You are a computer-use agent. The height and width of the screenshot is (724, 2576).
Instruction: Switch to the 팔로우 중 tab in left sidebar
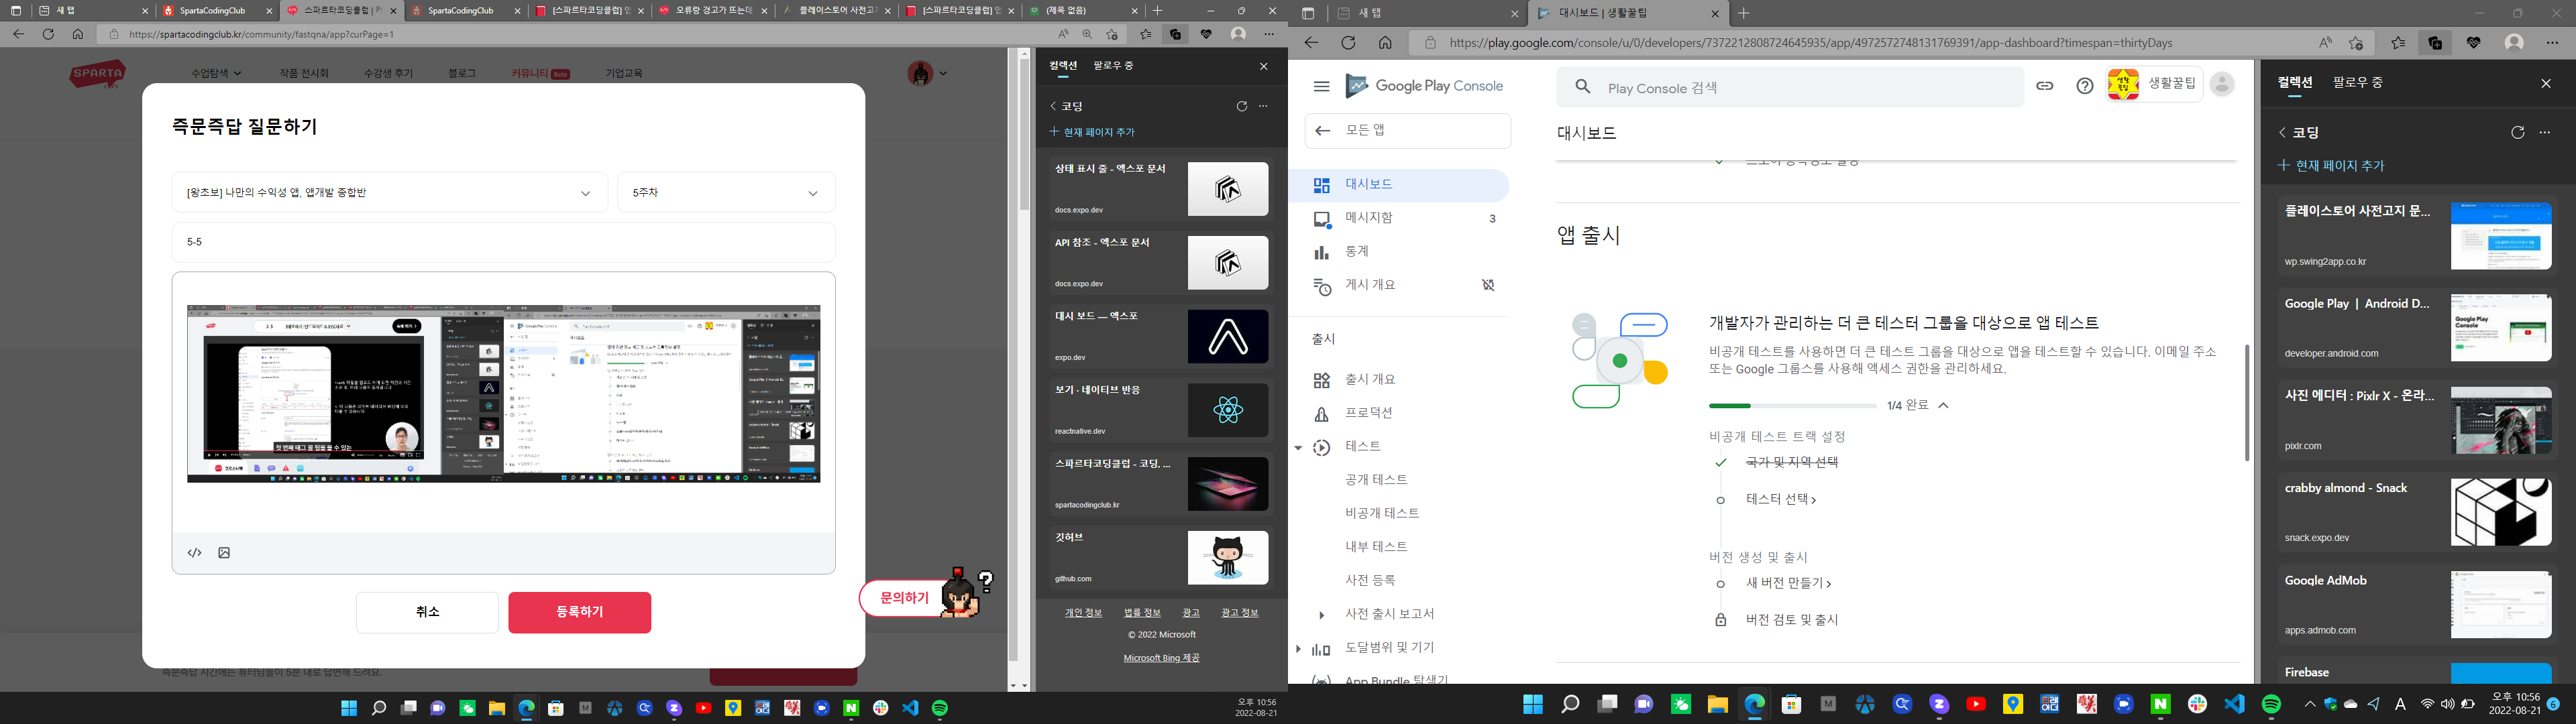click(x=1113, y=65)
